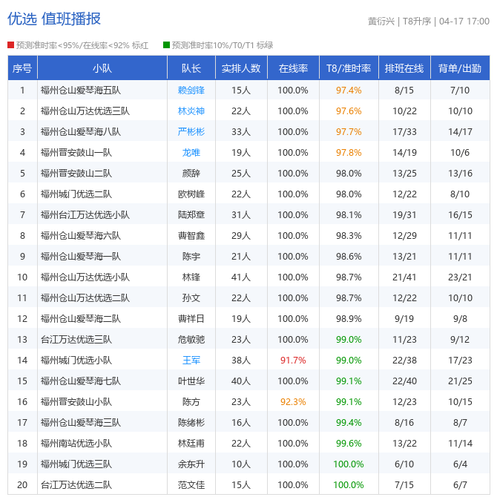Click the 98.3% on-time rate cell

pyautogui.click(x=349, y=236)
